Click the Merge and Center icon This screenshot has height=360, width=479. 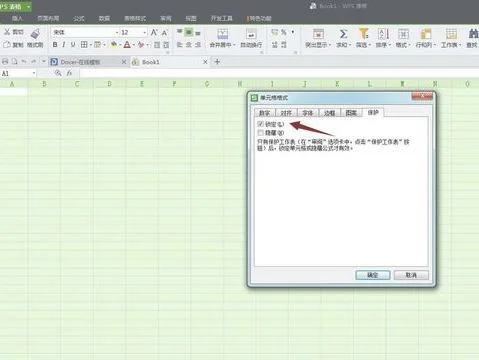click(x=222, y=34)
